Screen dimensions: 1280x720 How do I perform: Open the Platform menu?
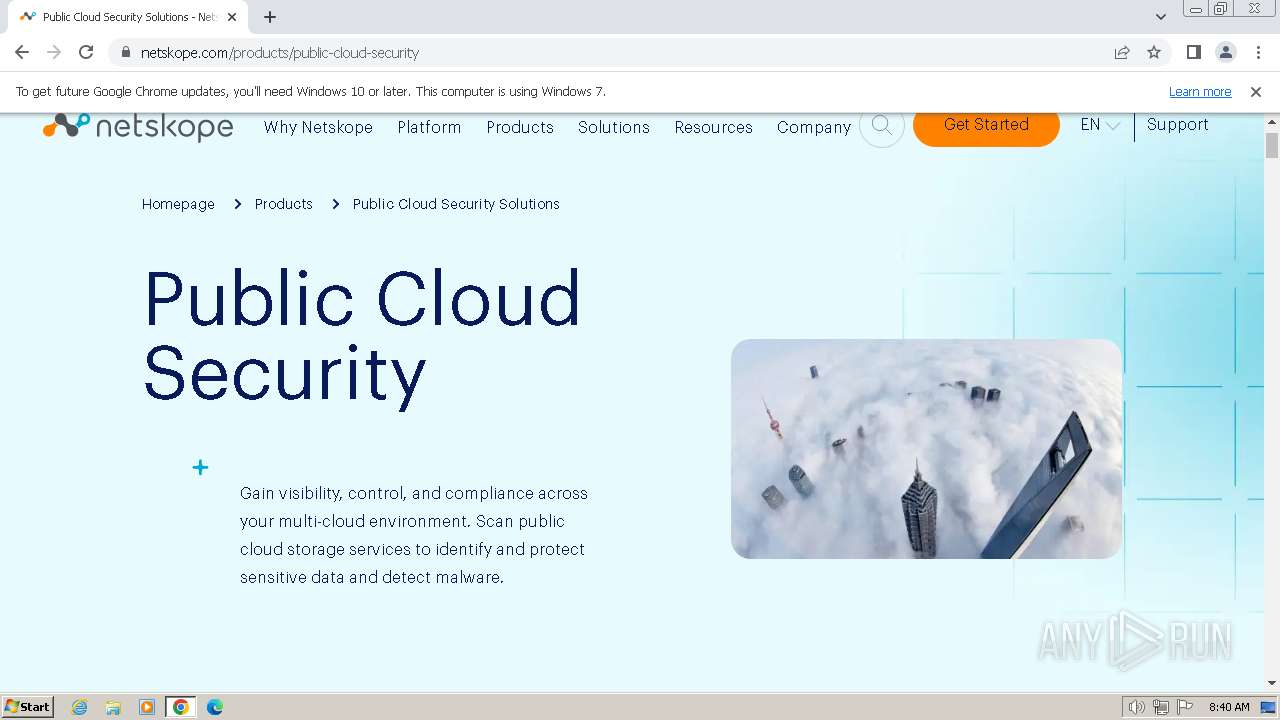click(429, 127)
